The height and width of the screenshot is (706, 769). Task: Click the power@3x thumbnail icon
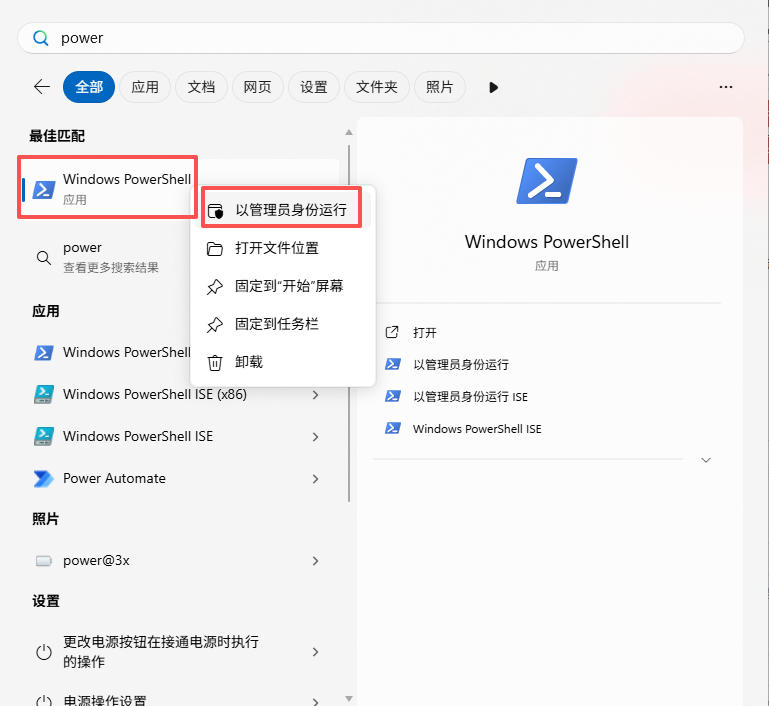[44, 561]
